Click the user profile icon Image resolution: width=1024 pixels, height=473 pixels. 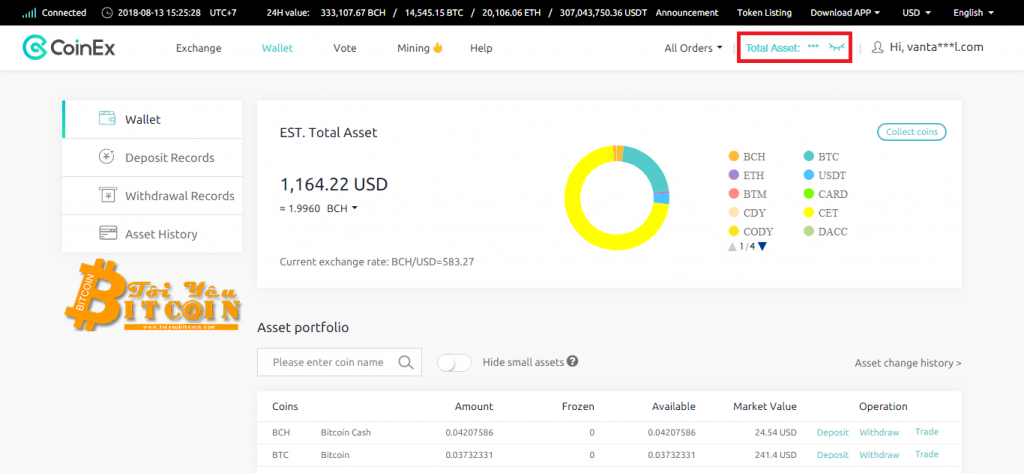(877, 47)
